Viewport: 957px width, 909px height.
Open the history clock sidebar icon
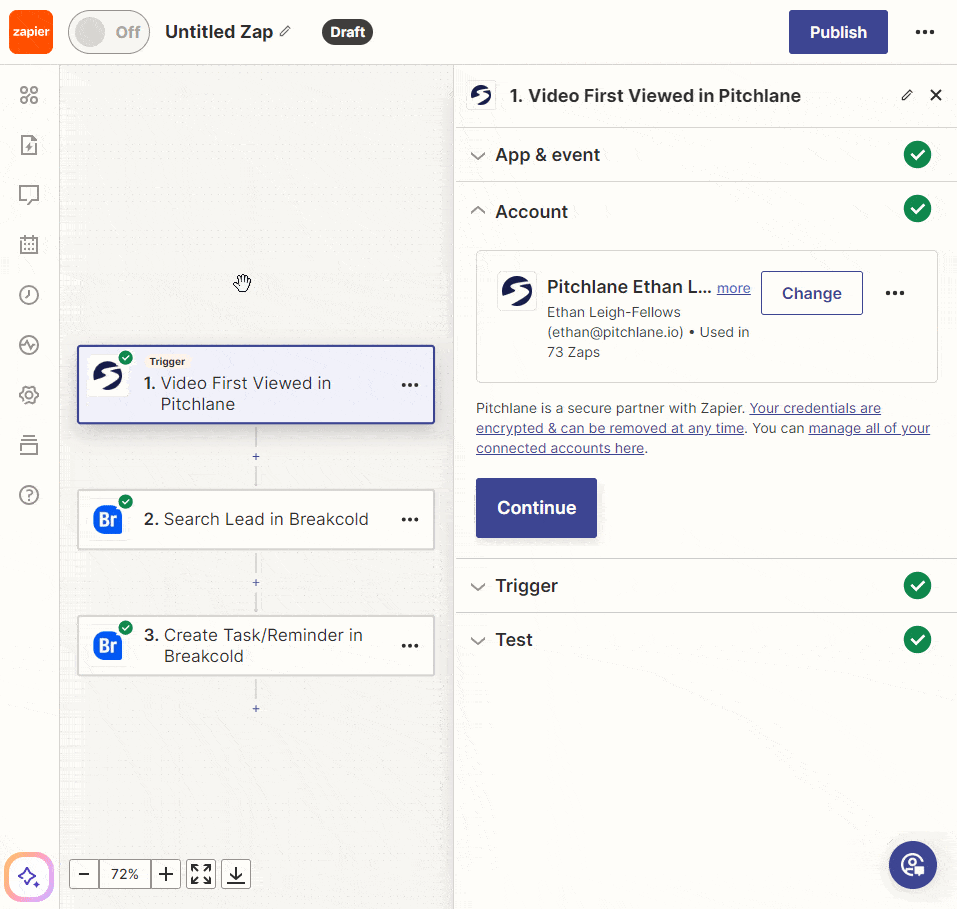tap(29, 295)
